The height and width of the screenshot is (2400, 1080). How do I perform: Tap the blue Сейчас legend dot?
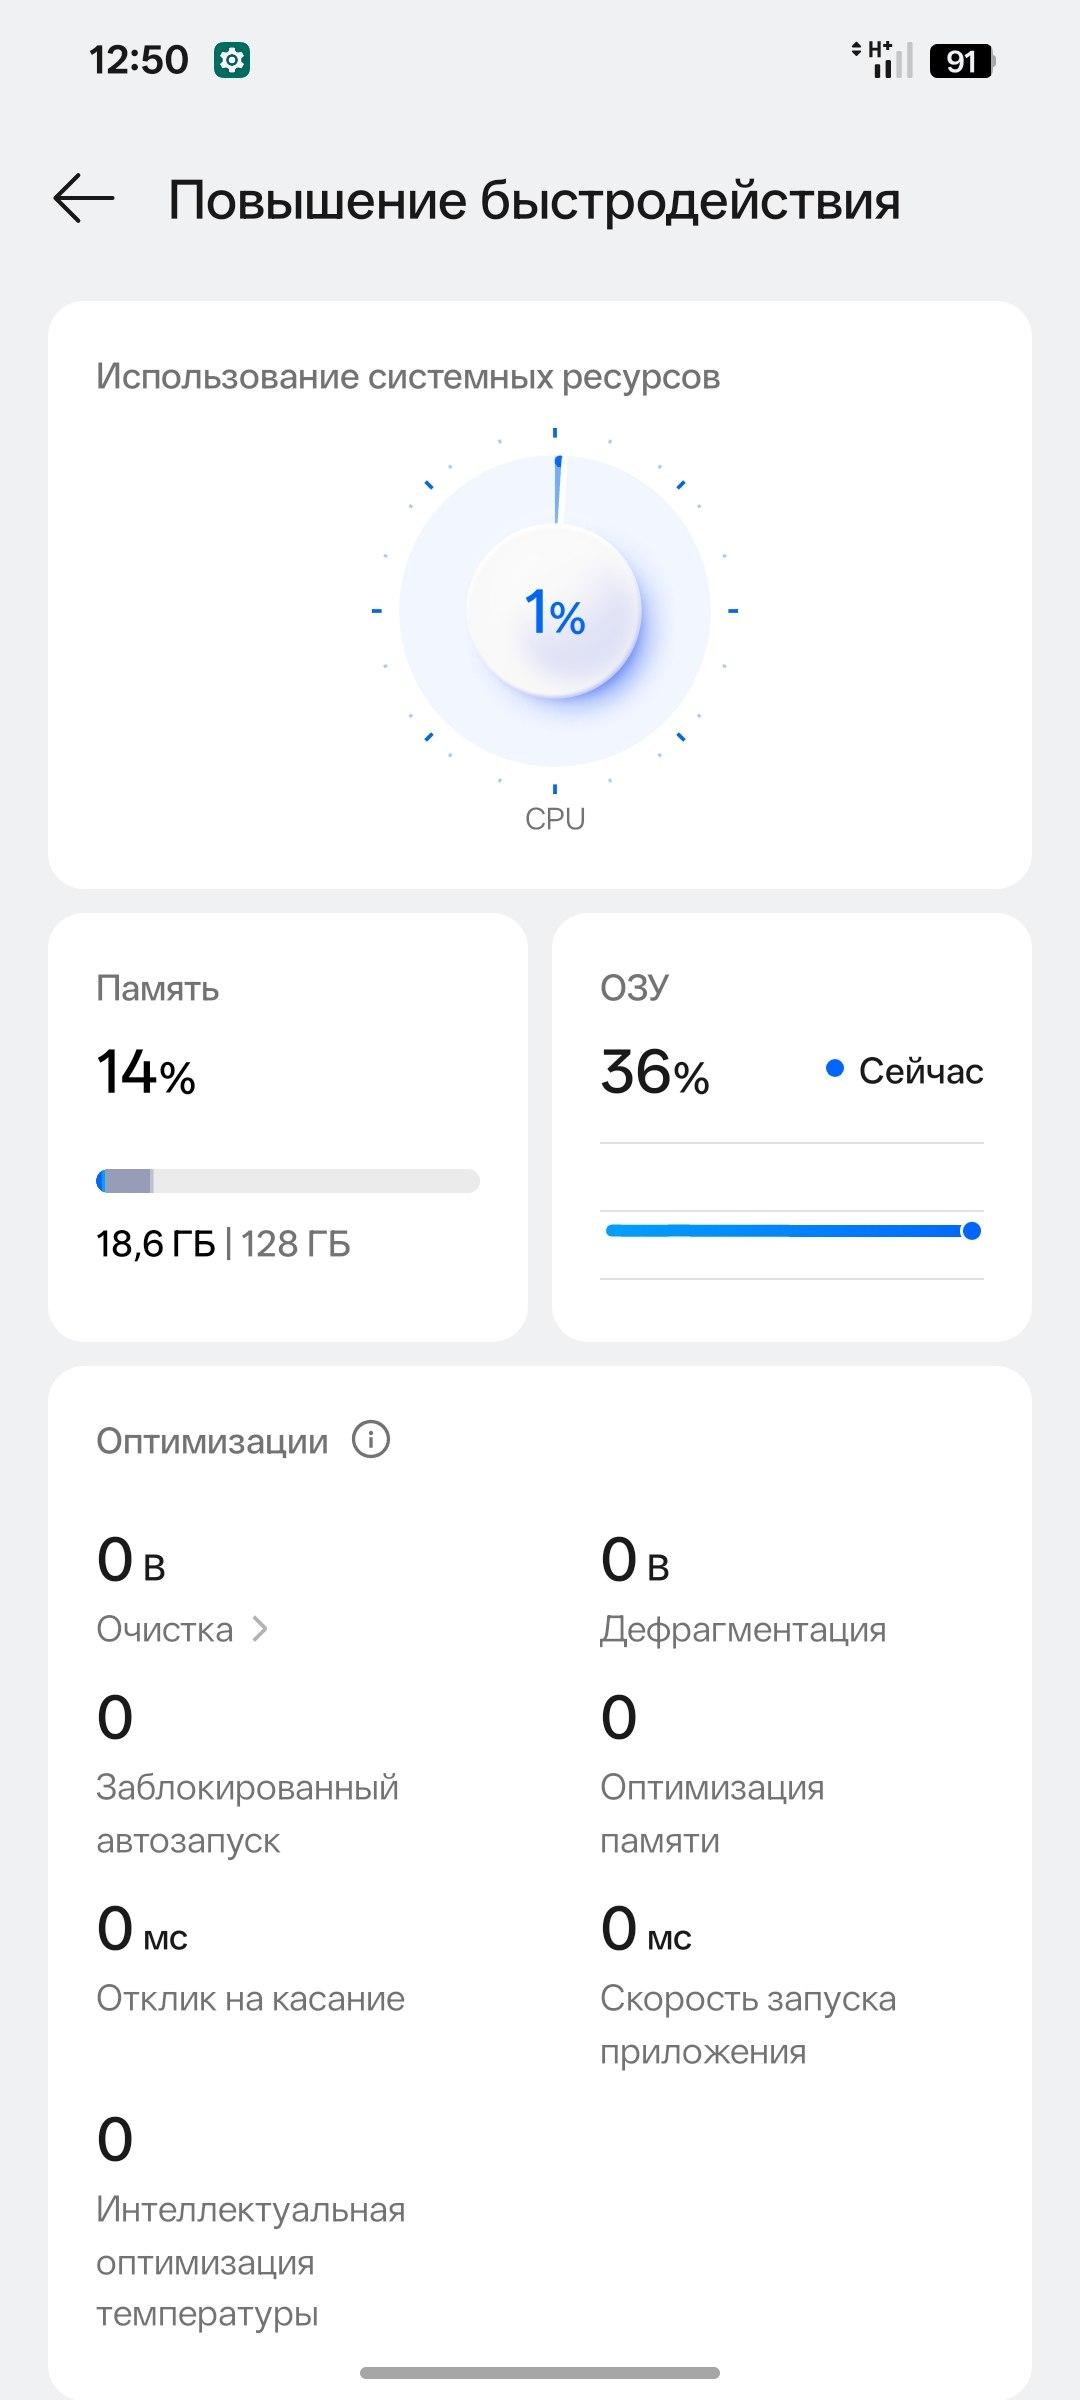point(835,1069)
